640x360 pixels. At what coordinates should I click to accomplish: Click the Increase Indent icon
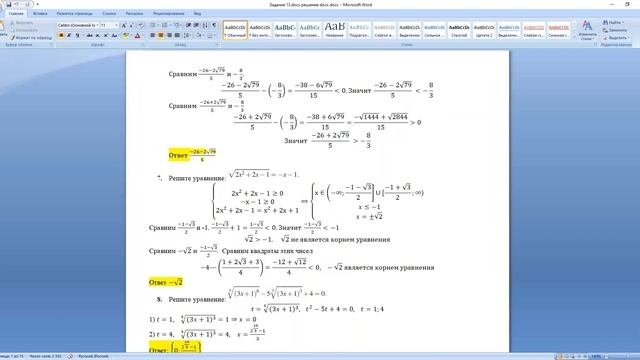click(196, 25)
